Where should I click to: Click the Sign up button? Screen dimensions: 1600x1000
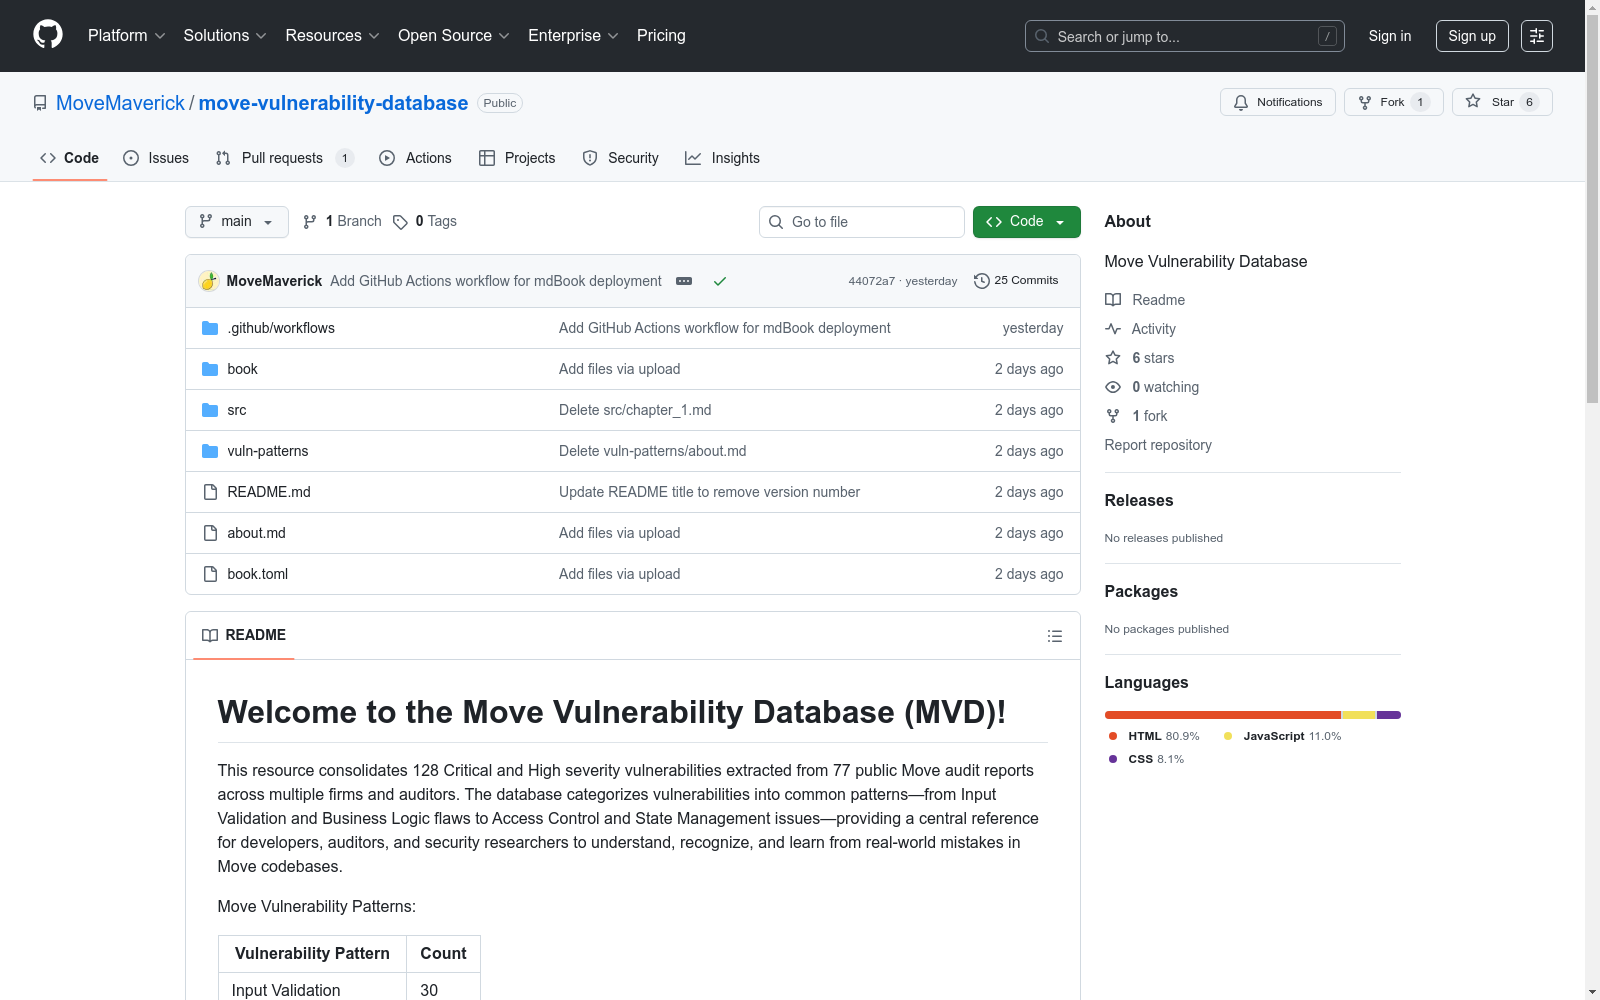click(1472, 36)
